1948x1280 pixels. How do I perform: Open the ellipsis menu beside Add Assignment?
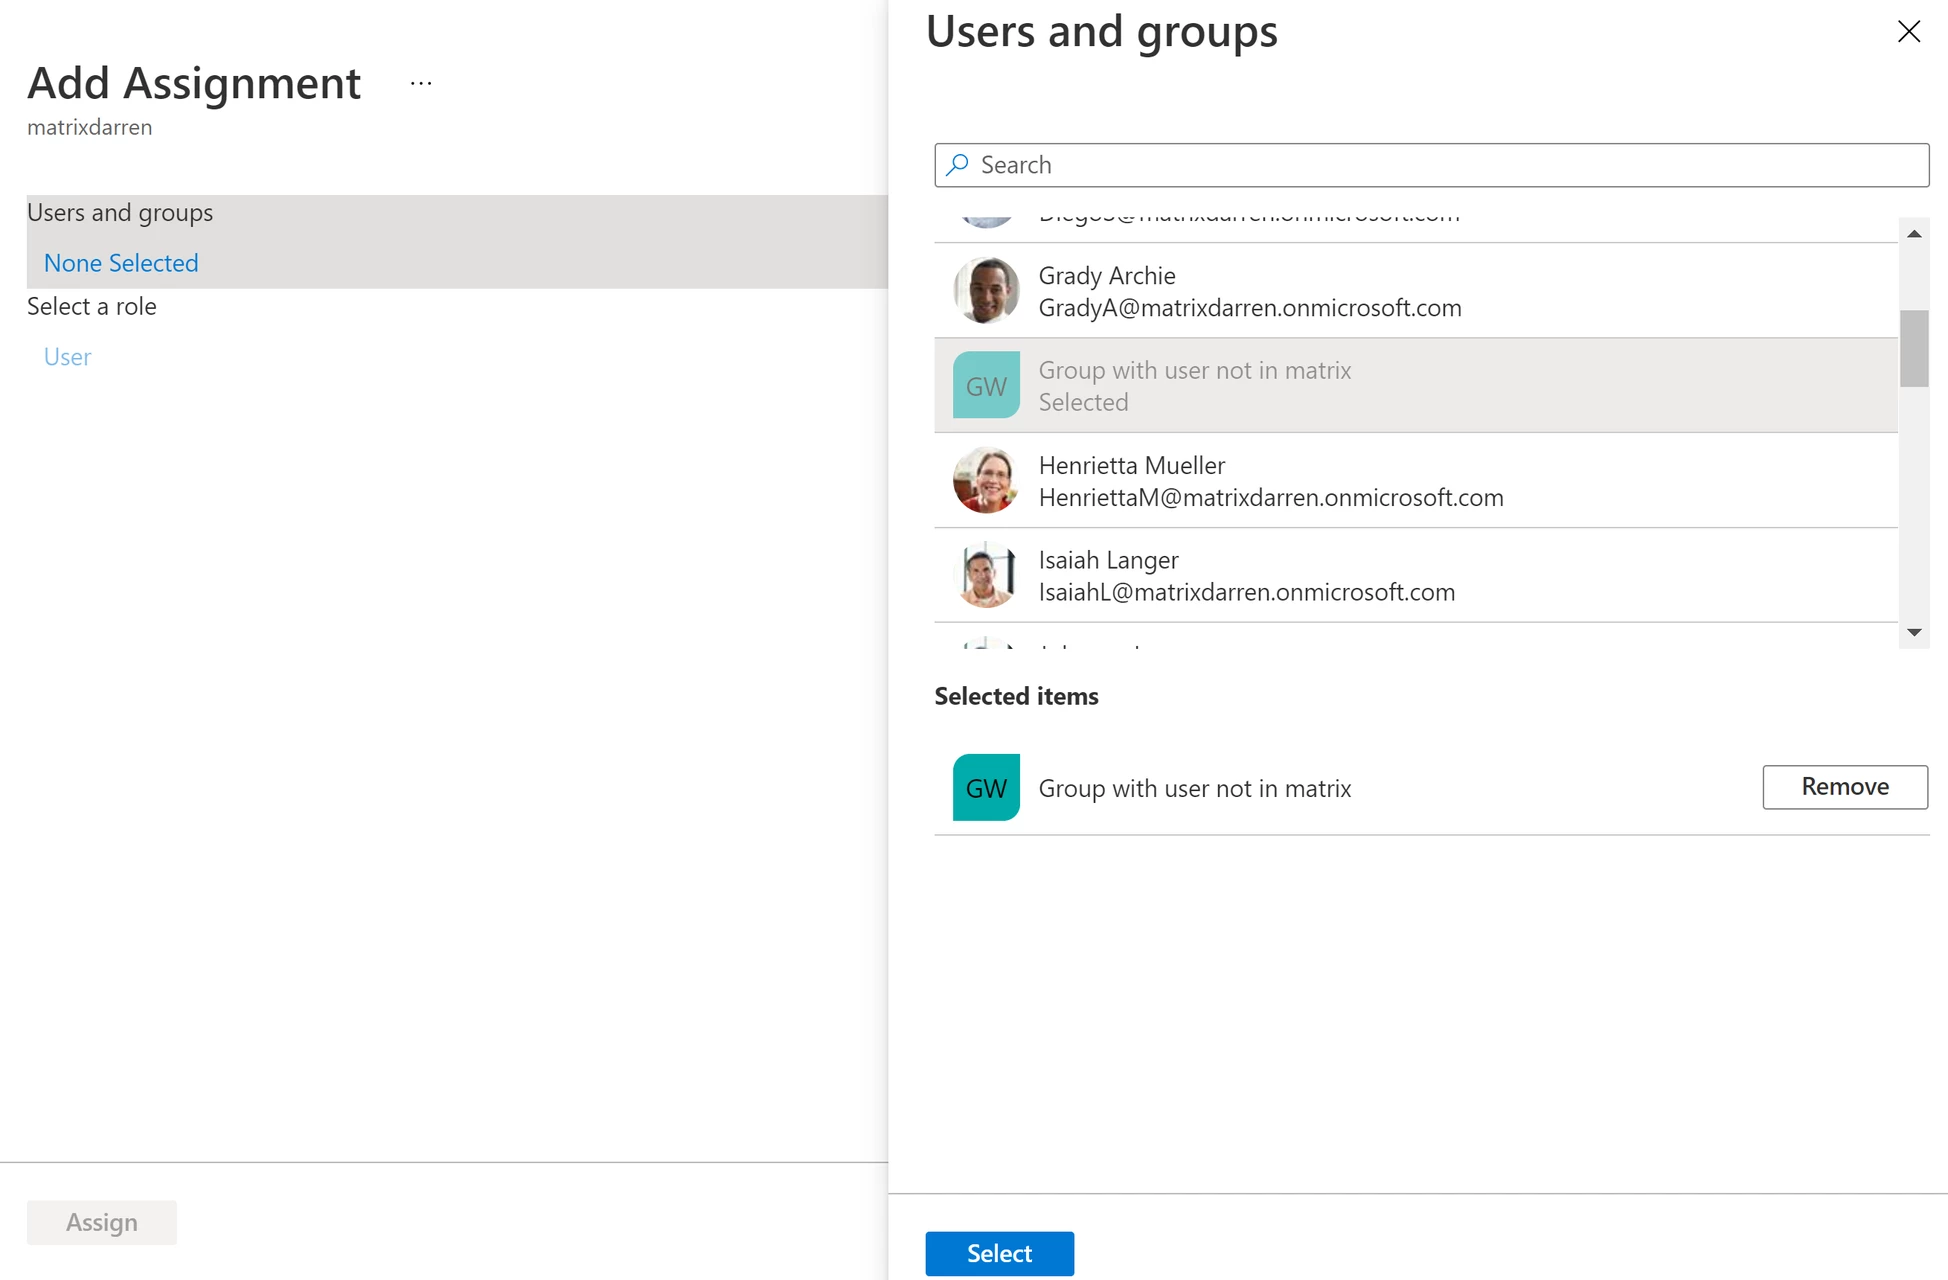click(x=421, y=84)
